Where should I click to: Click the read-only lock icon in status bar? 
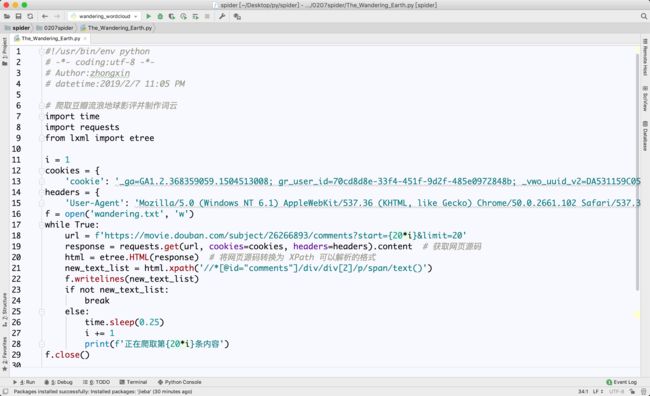pyautogui.click(x=633, y=391)
